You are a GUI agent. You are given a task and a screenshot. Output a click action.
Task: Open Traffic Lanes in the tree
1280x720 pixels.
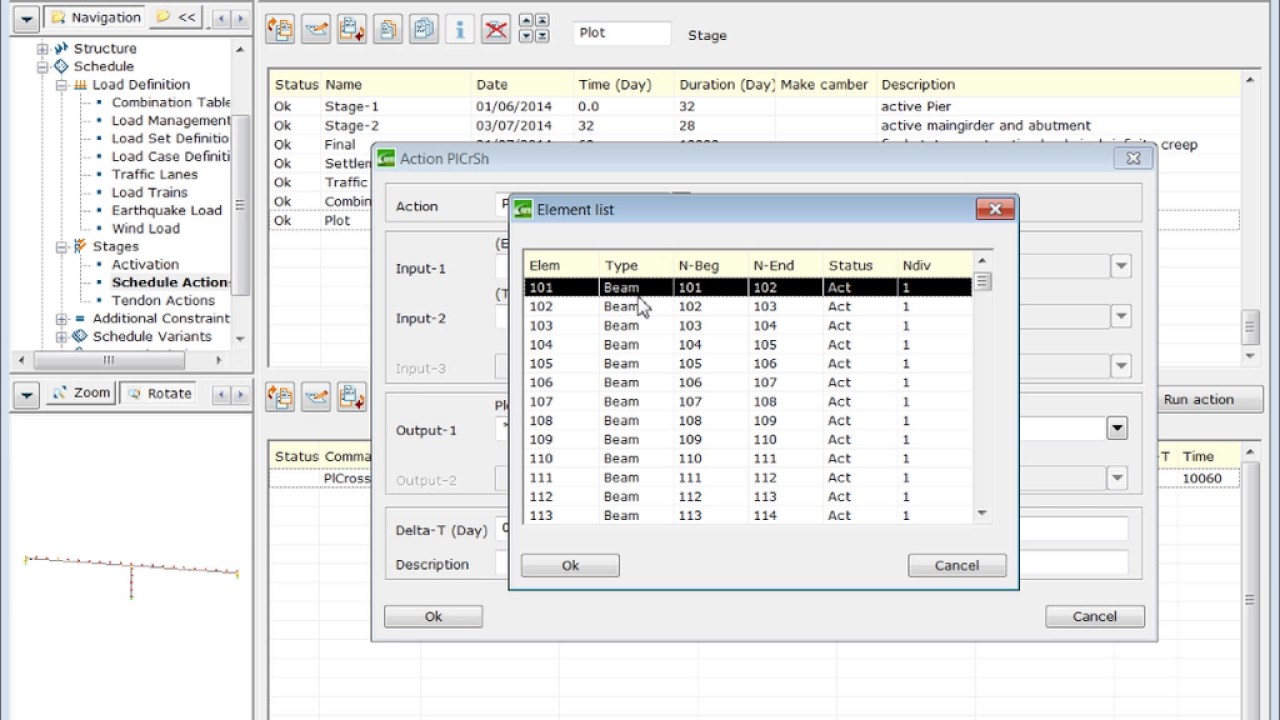click(x=155, y=174)
